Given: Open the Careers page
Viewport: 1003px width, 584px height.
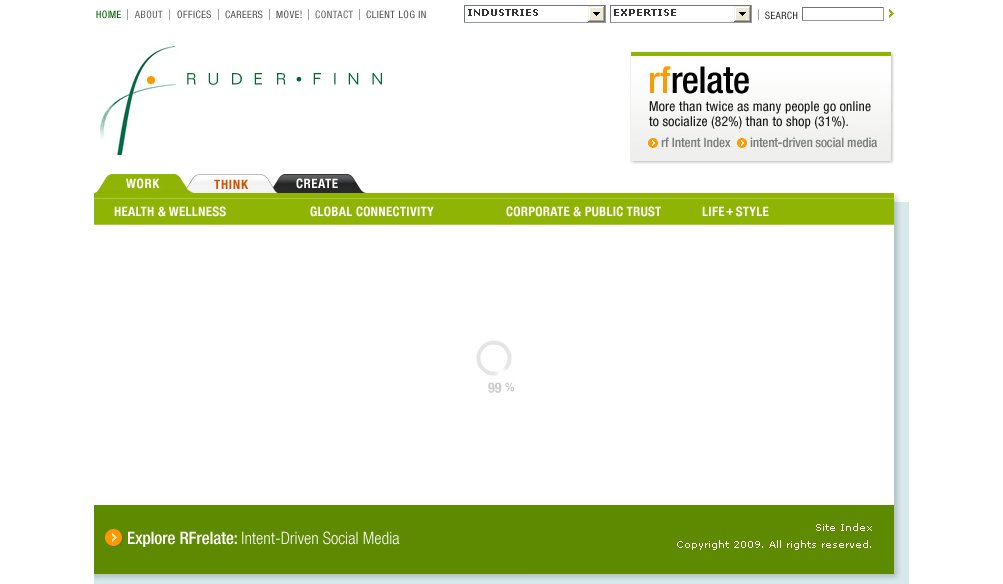Looking at the screenshot, I should [244, 15].
